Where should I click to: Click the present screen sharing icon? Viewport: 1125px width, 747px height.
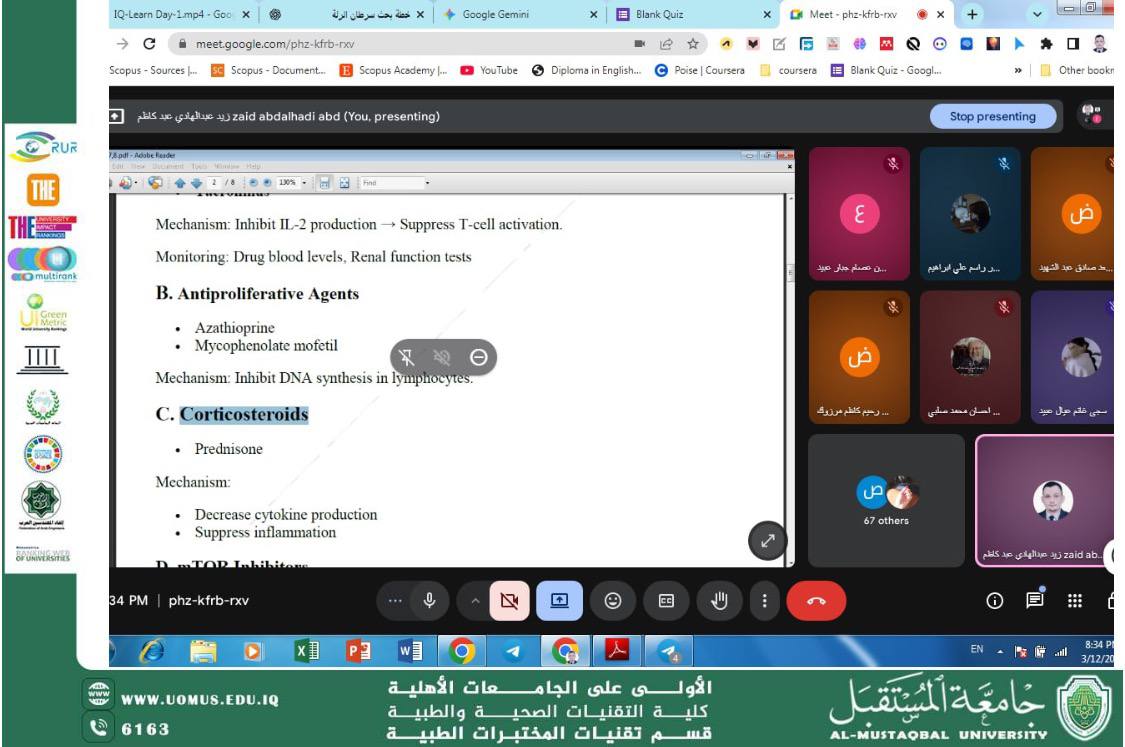coord(560,601)
